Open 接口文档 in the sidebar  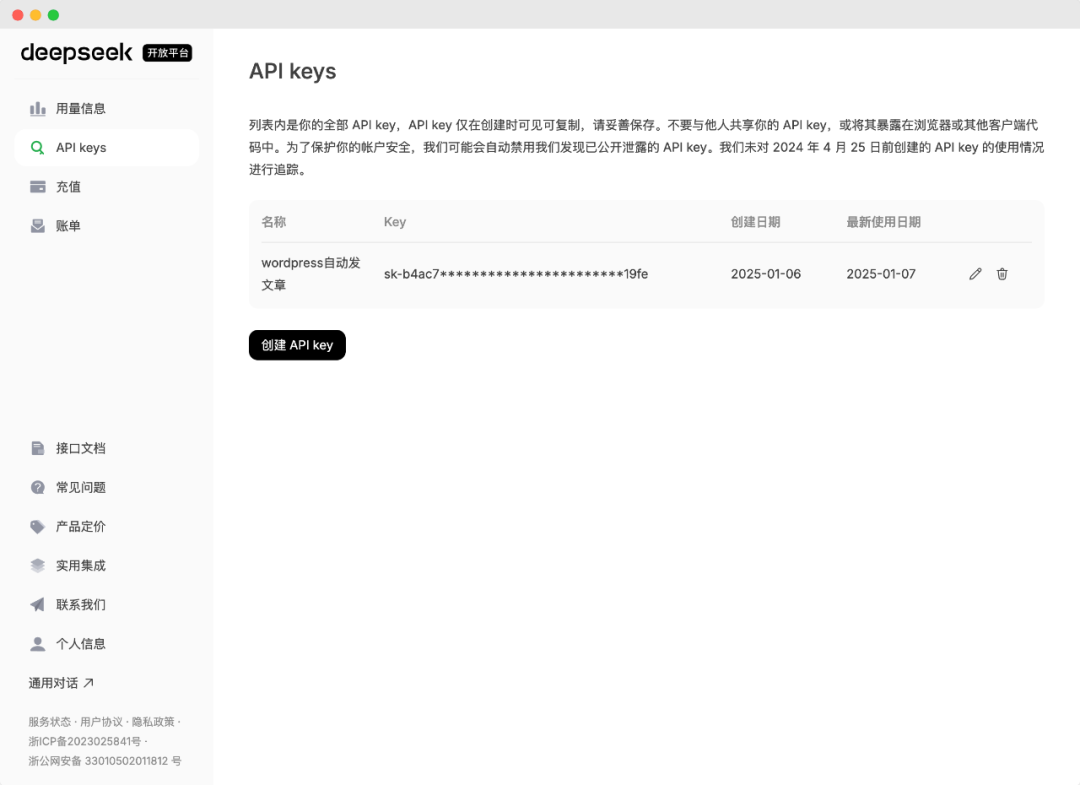107,448
